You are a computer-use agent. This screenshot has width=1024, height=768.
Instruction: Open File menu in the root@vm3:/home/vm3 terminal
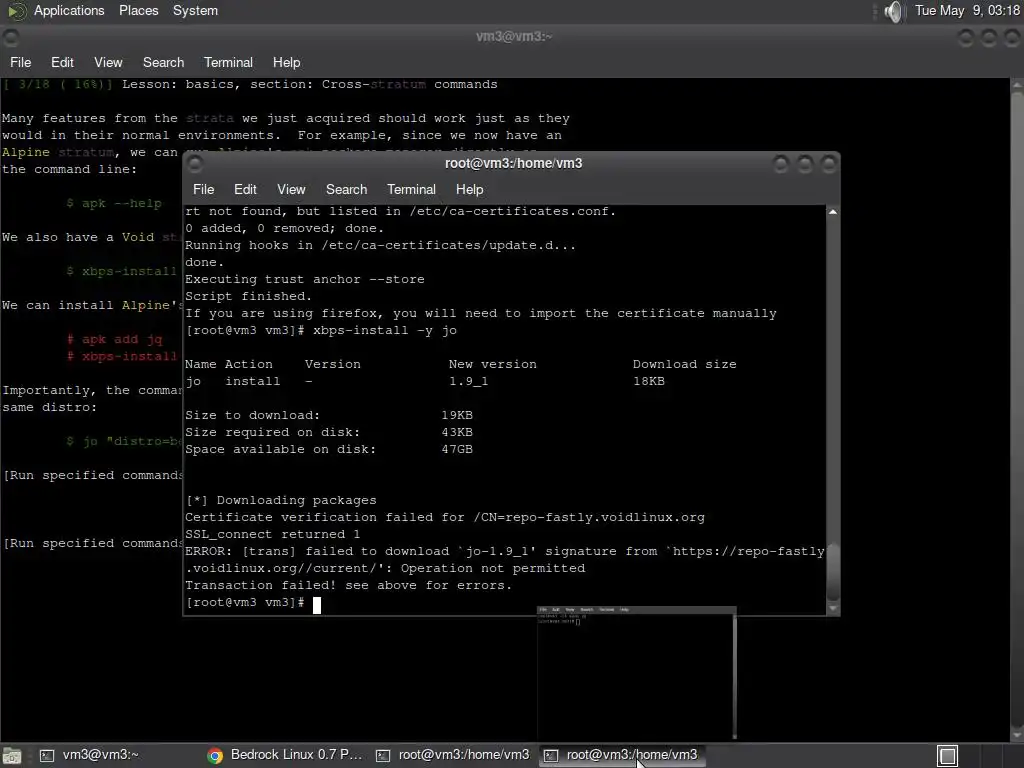[203, 189]
